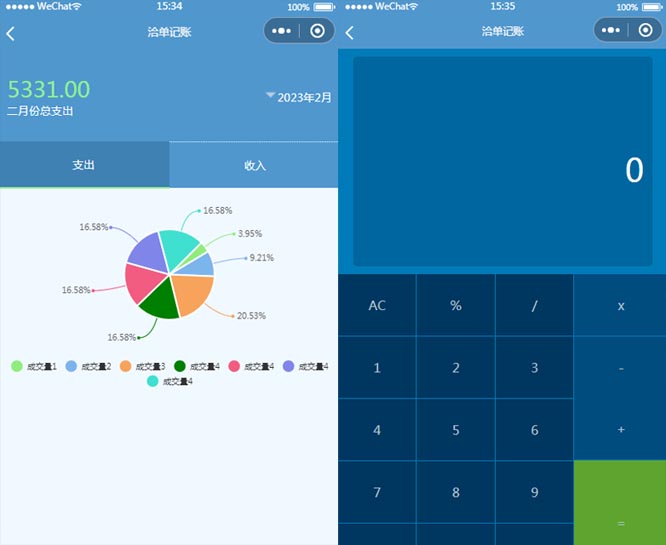Screen dimensions: 666x545
Task: Tap the percent key
Action: click(x=456, y=305)
